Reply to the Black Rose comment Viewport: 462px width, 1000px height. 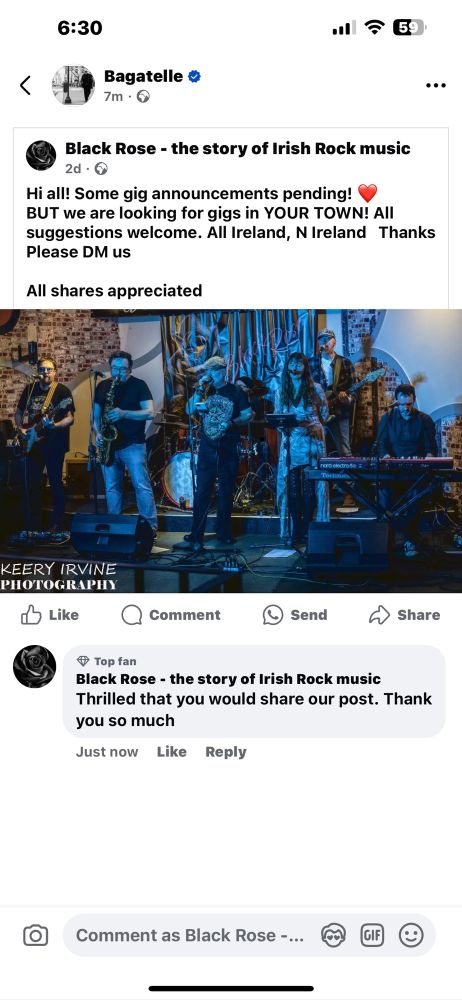point(226,752)
